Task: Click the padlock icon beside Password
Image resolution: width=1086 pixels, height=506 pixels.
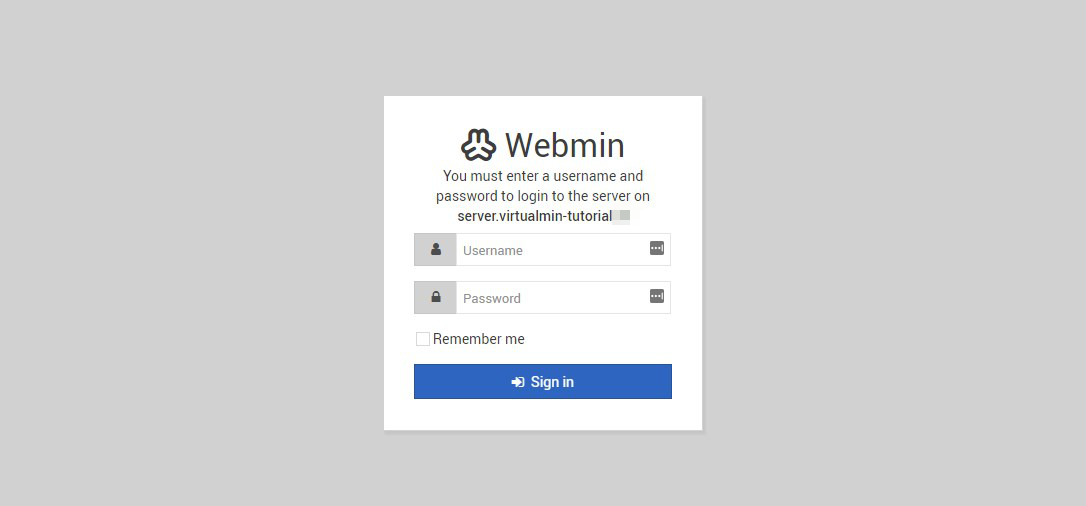Action: click(x=436, y=297)
